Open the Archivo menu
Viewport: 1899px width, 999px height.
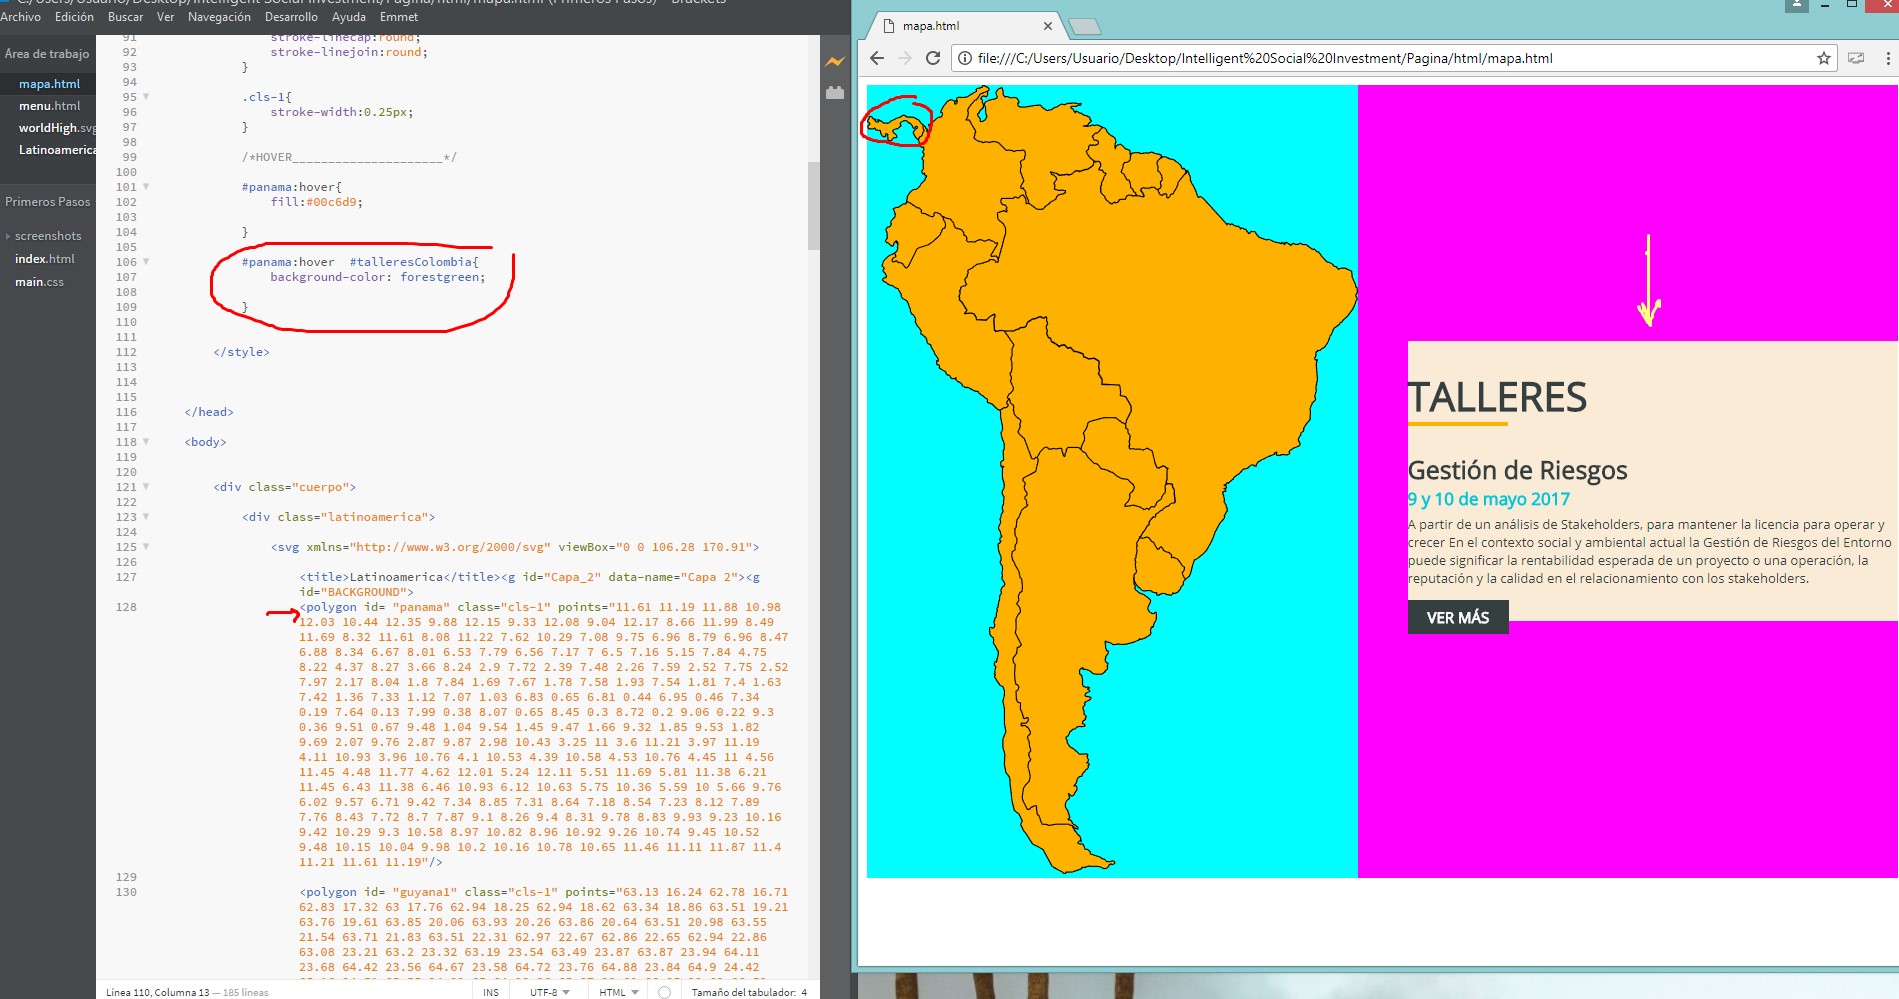tap(20, 17)
